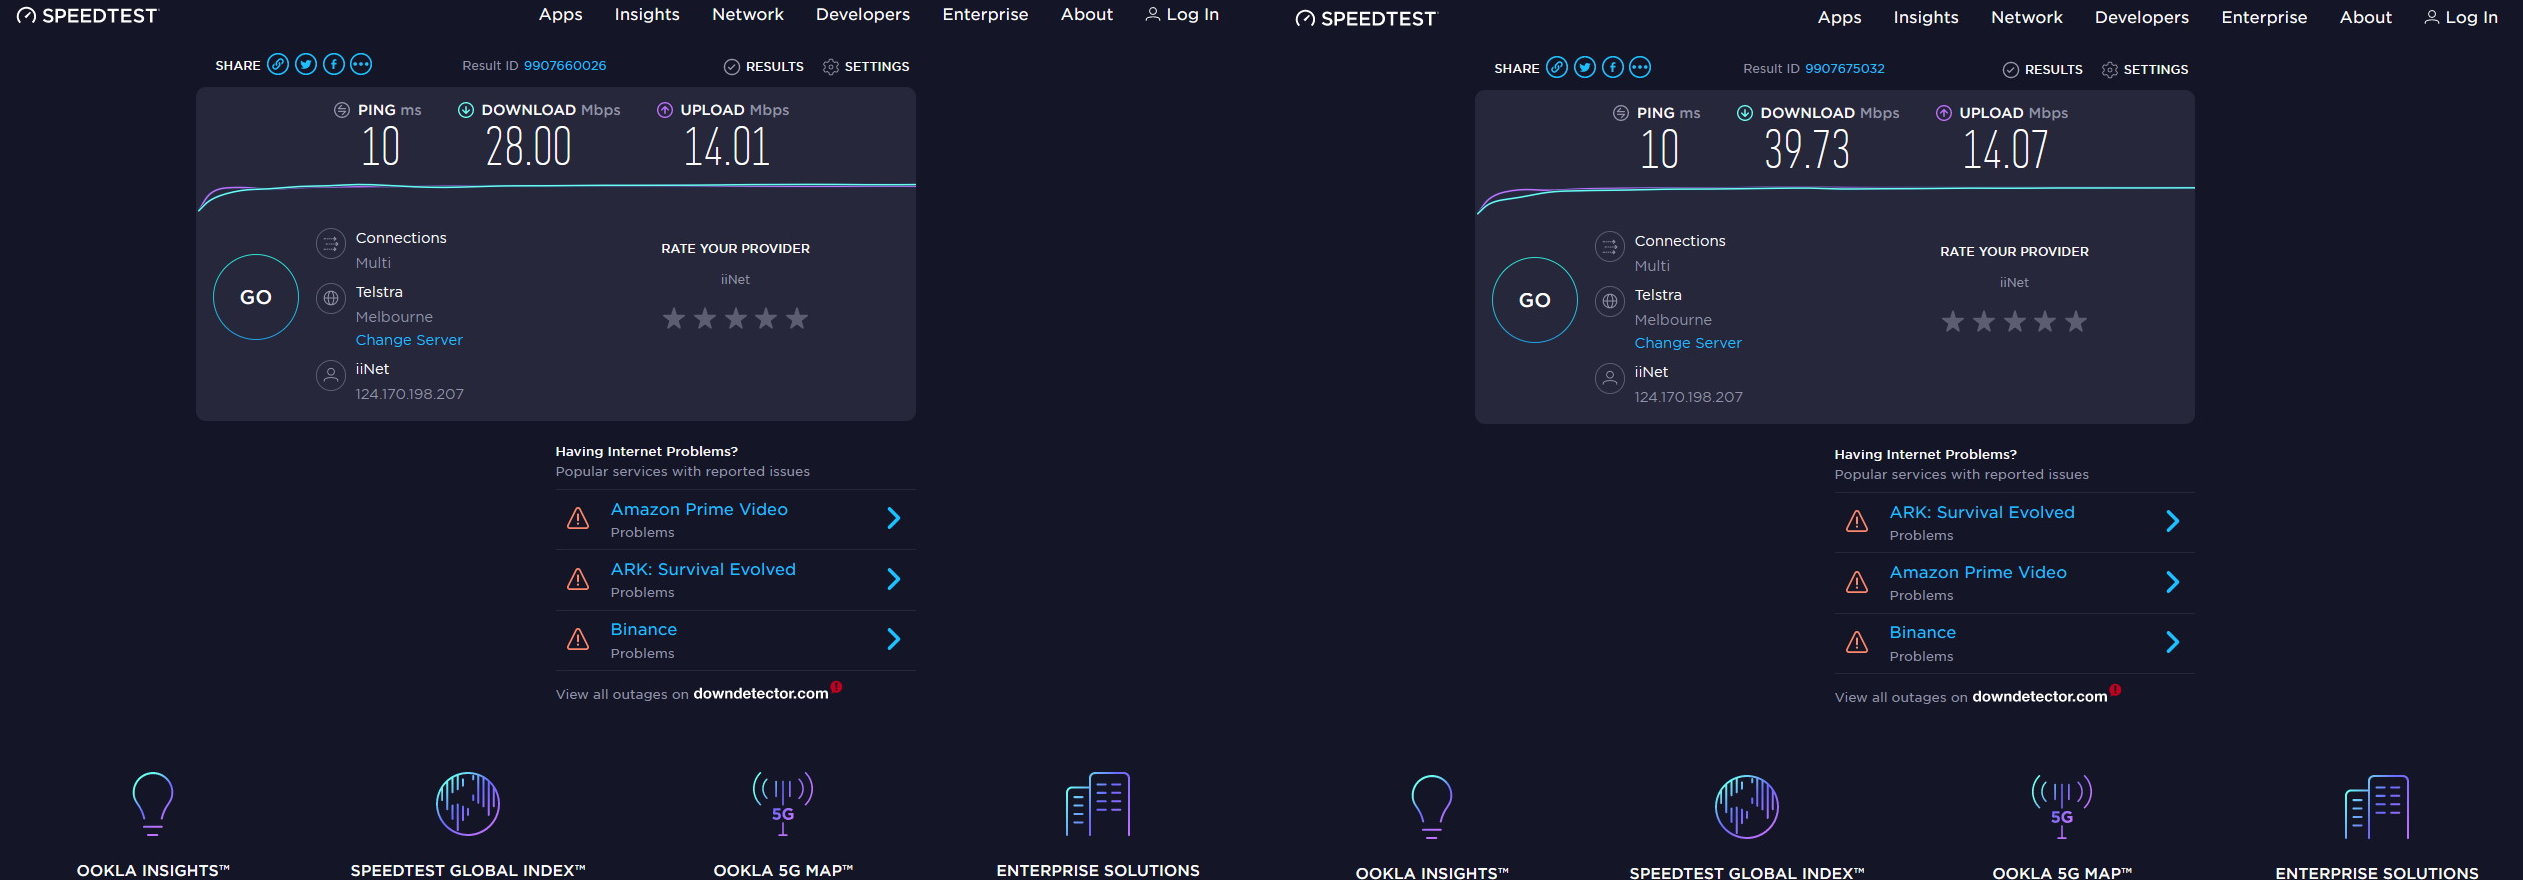Click the Speedtest Global Index globe icon, right window
This screenshot has width=2523, height=880.
1747,806
